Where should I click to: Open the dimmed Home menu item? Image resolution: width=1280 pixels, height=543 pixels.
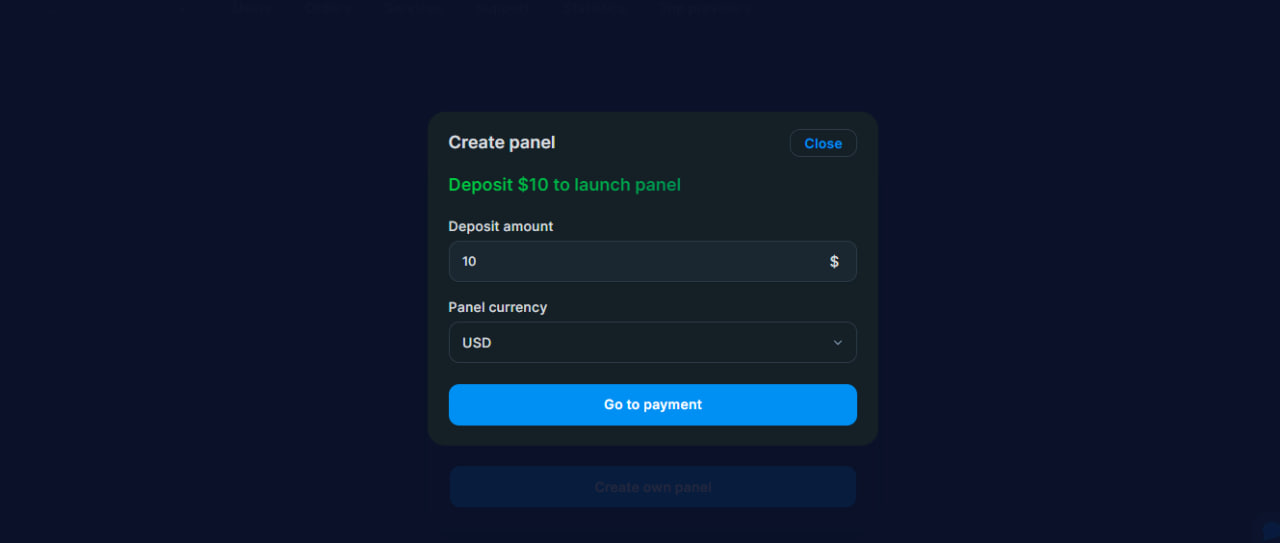point(251,8)
